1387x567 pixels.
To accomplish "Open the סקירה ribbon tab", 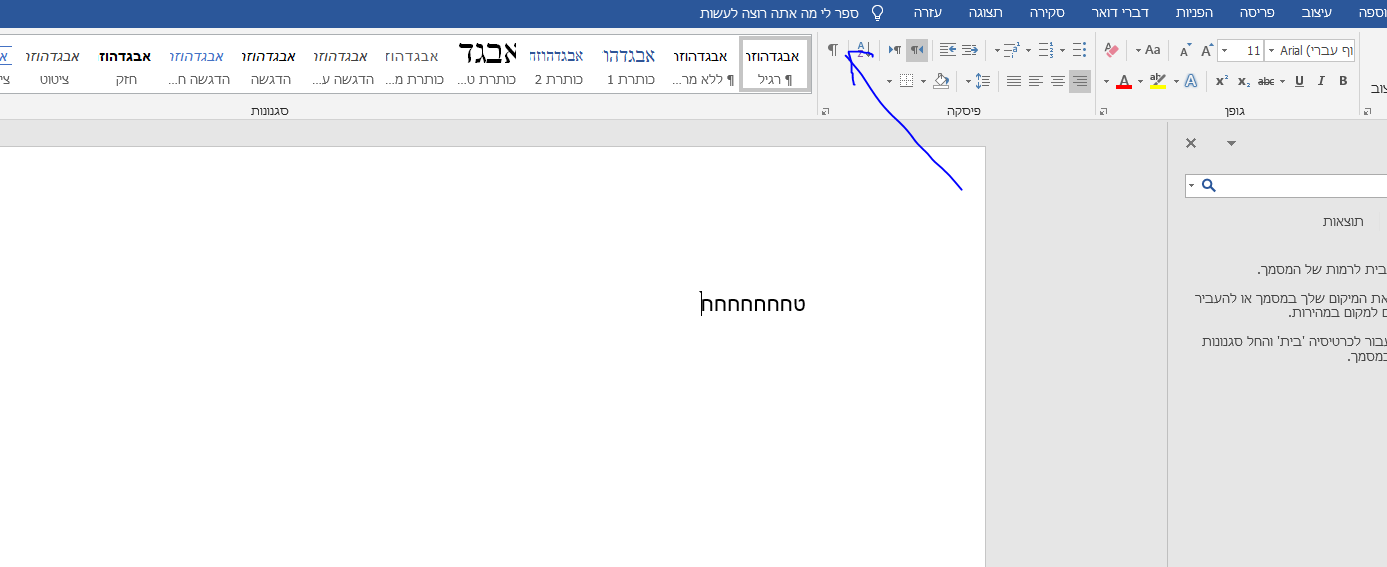I will click(x=1047, y=13).
